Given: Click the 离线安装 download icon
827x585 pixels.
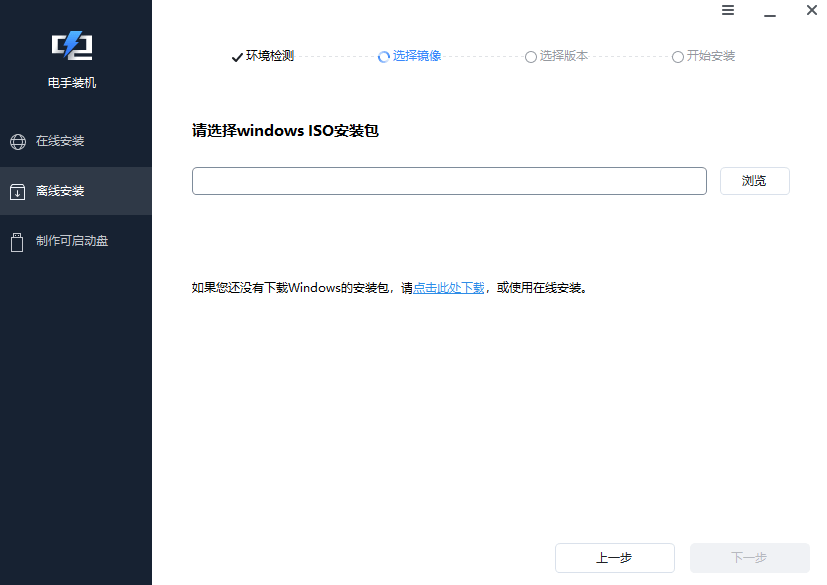Looking at the screenshot, I should coord(17,191).
